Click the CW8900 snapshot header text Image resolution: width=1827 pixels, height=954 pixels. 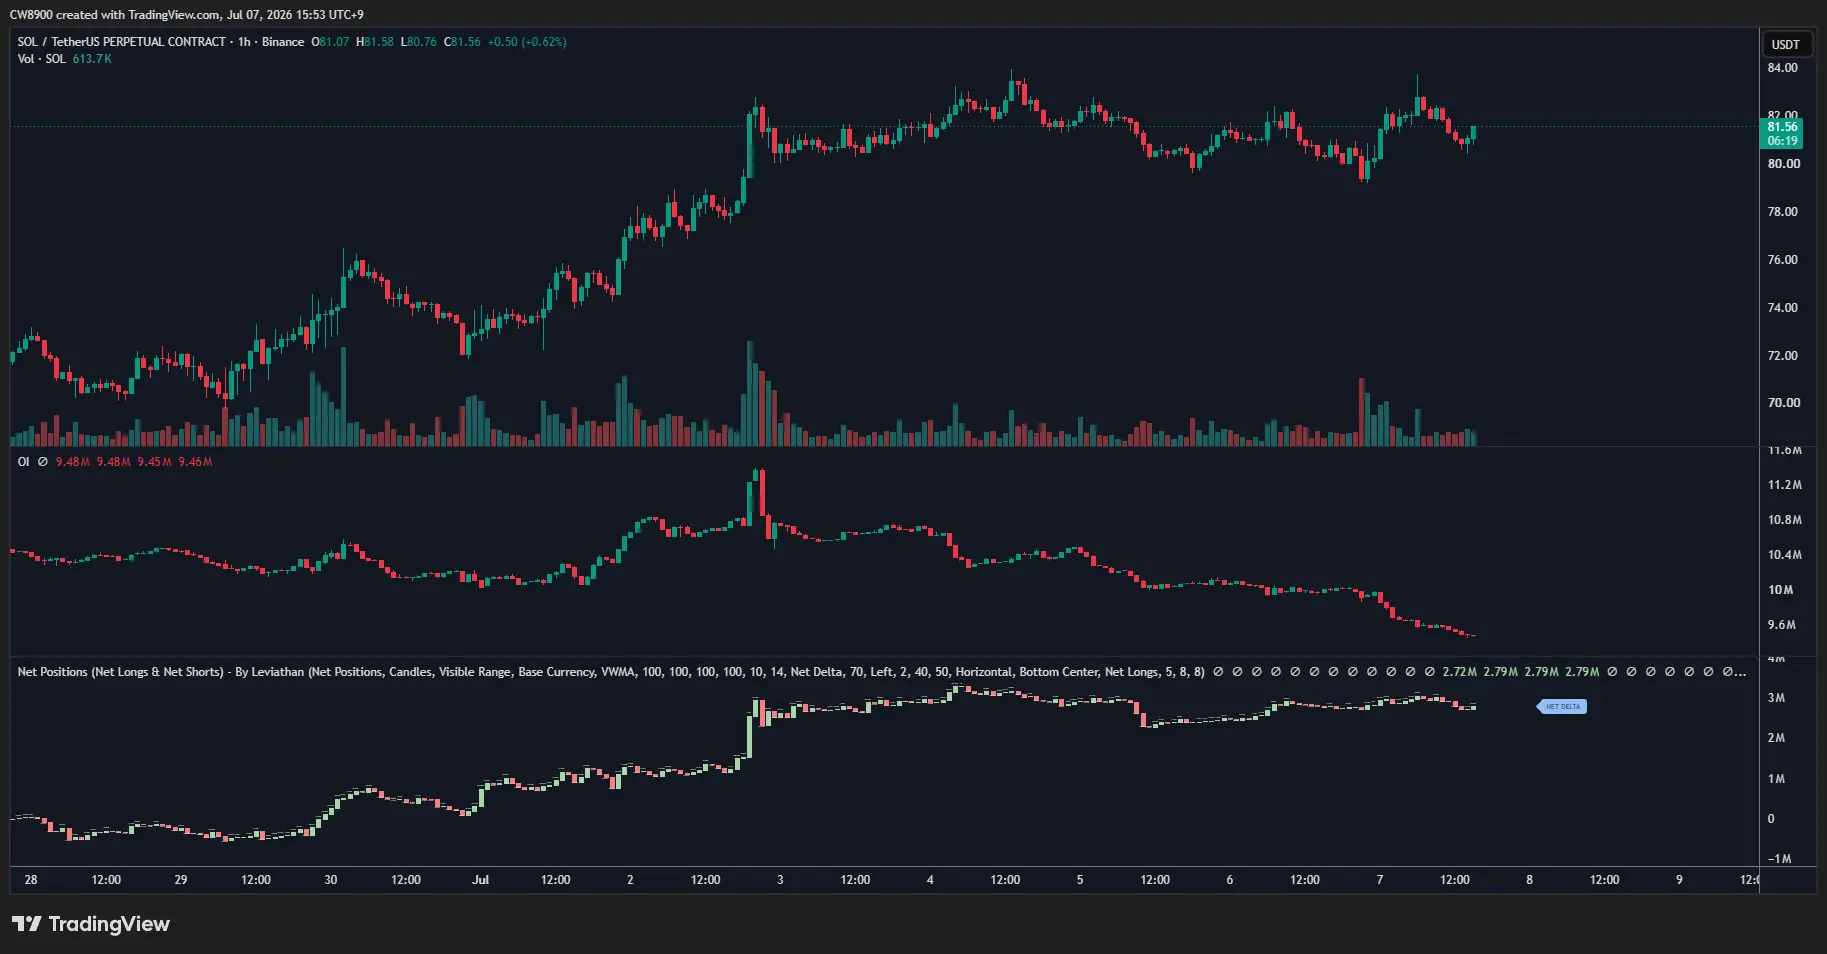187,15
